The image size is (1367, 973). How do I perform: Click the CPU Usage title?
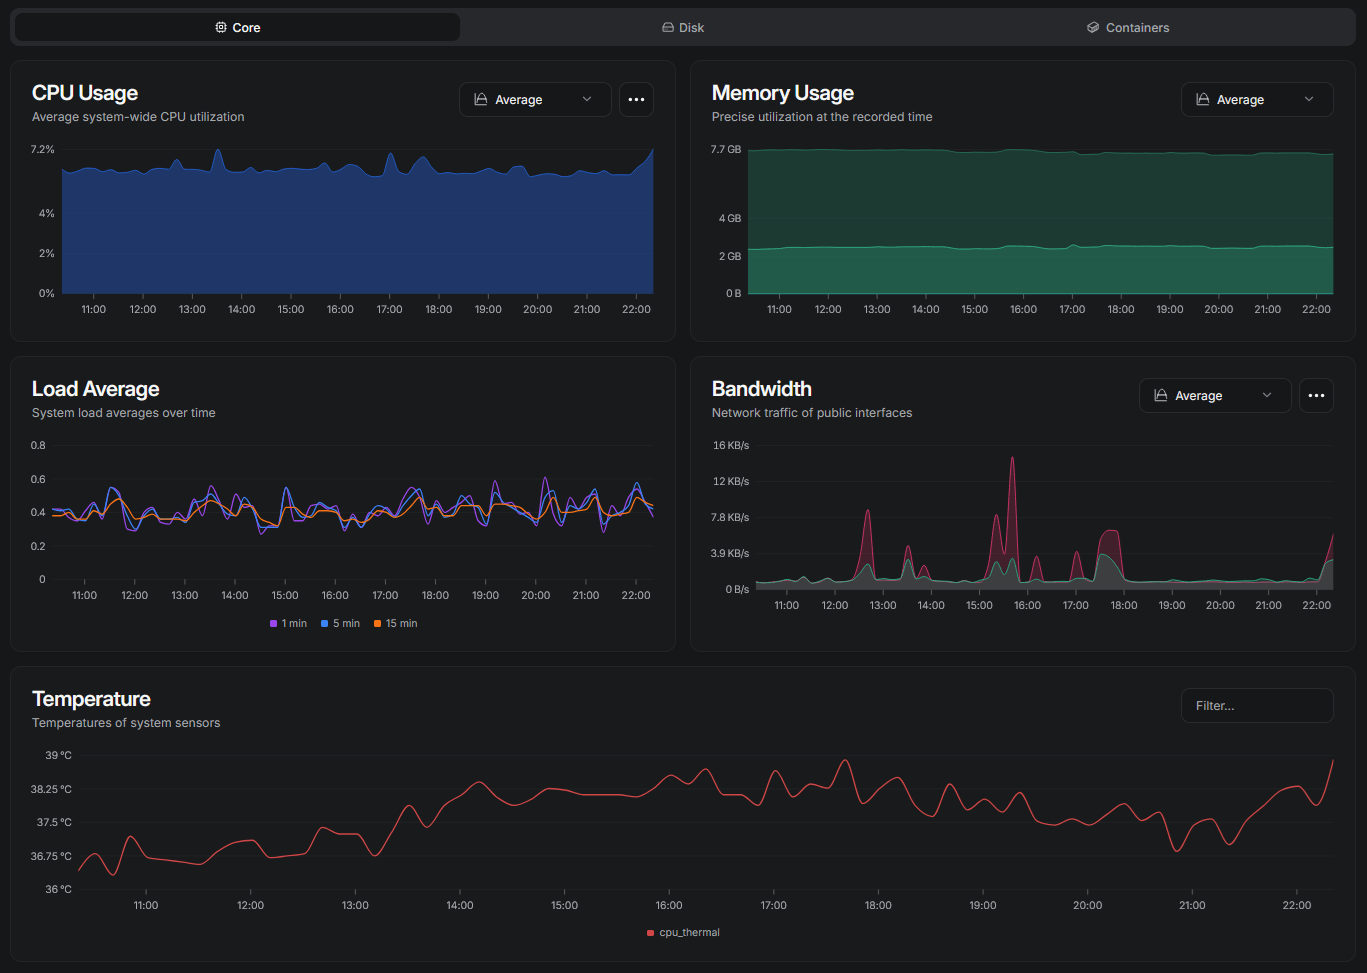coord(85,93)
